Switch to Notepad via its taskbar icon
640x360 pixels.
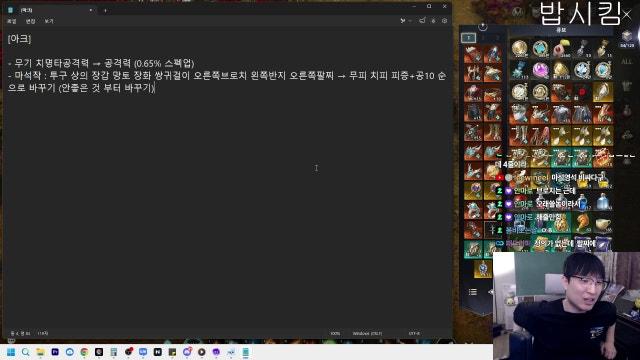246,352
